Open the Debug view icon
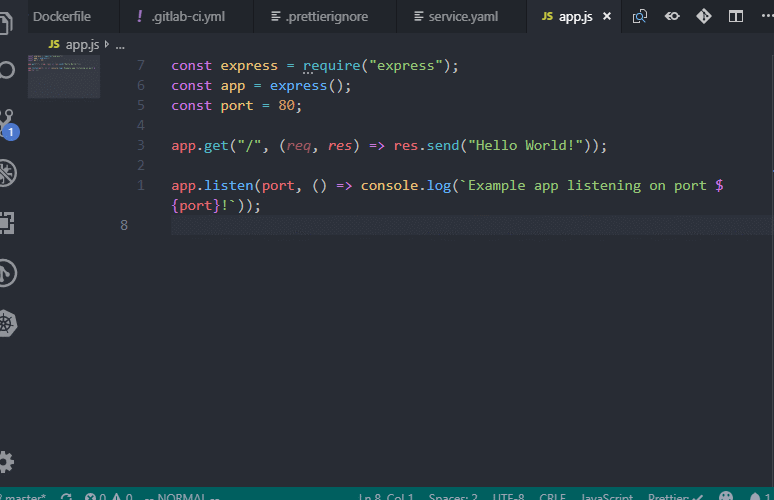The image size is (774, 500). (x=7, y=173)
